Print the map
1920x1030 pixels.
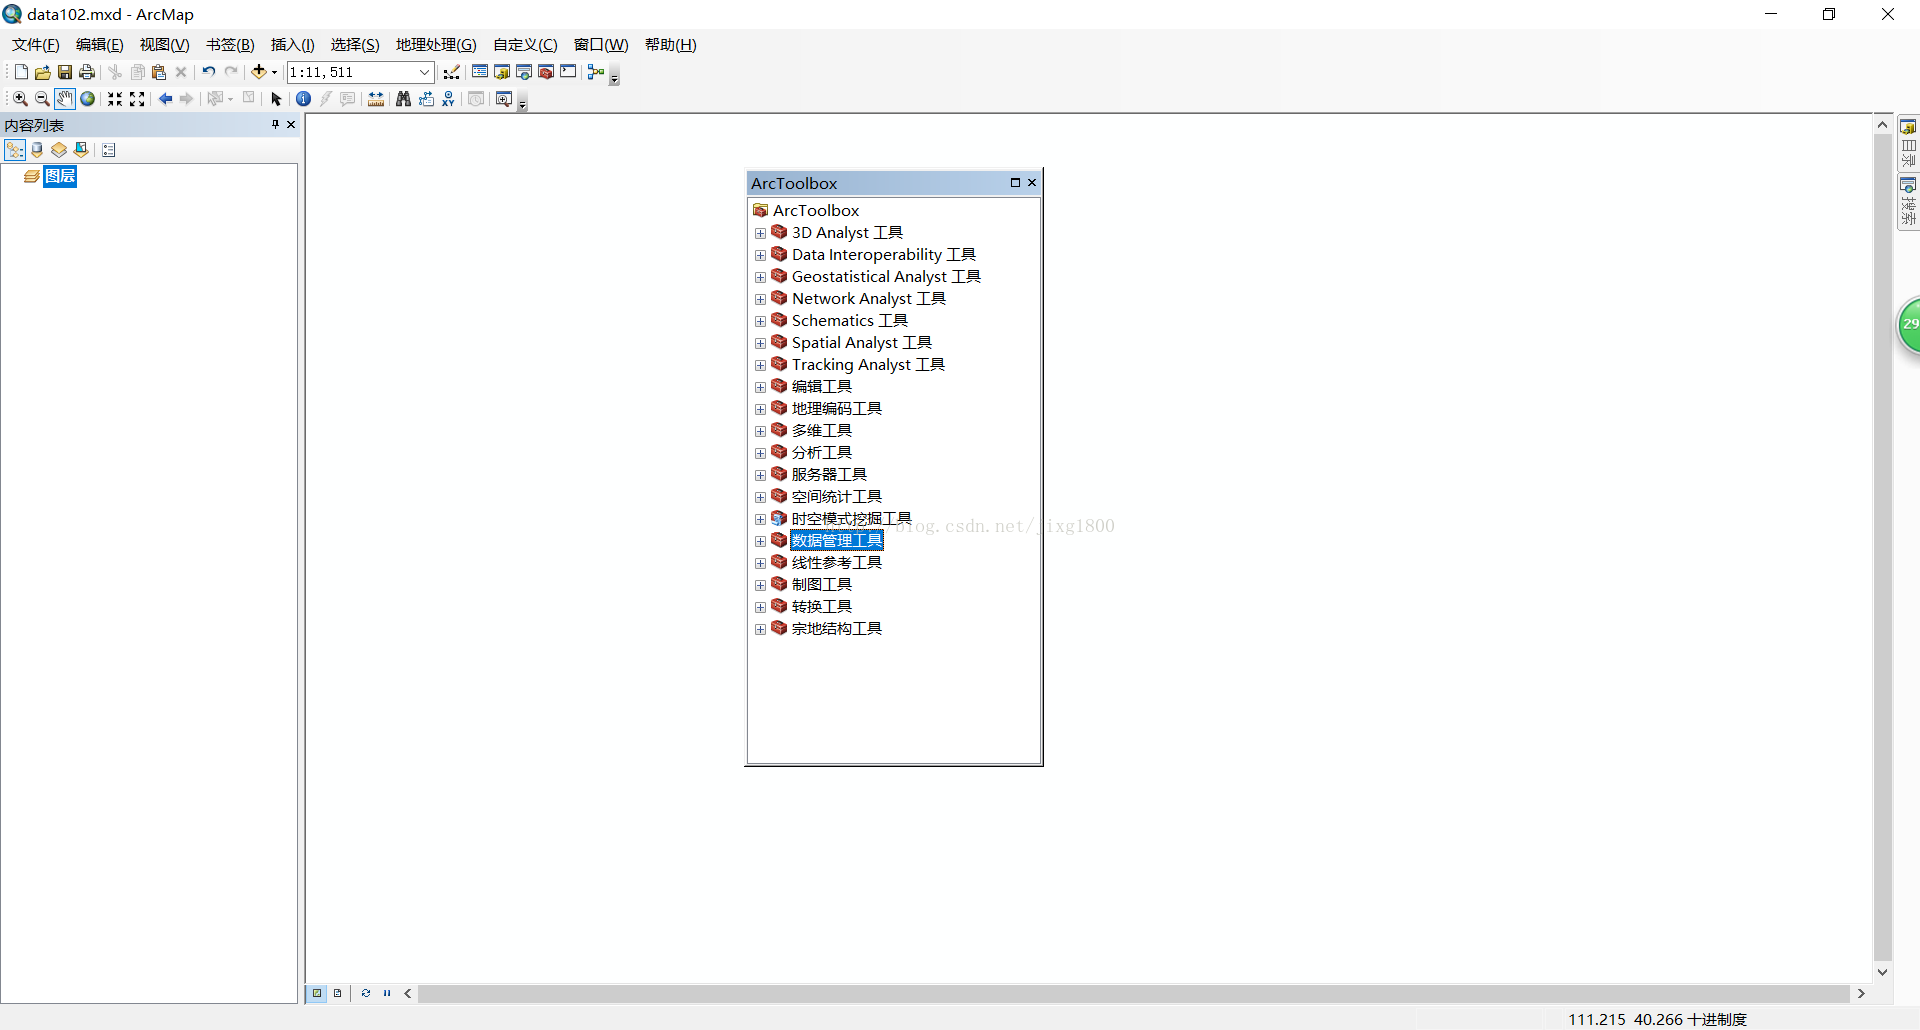pyautogui.click(x=87, y=72)
